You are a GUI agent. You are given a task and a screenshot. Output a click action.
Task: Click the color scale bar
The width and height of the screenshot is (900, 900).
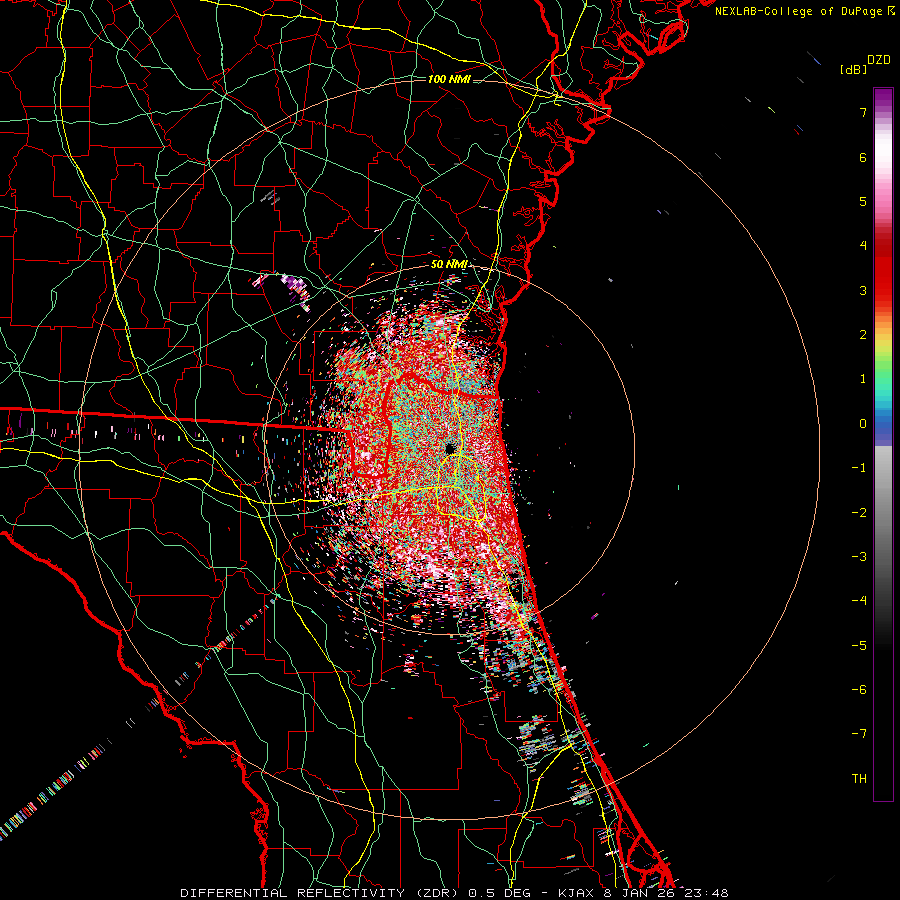tap(883, 444)
